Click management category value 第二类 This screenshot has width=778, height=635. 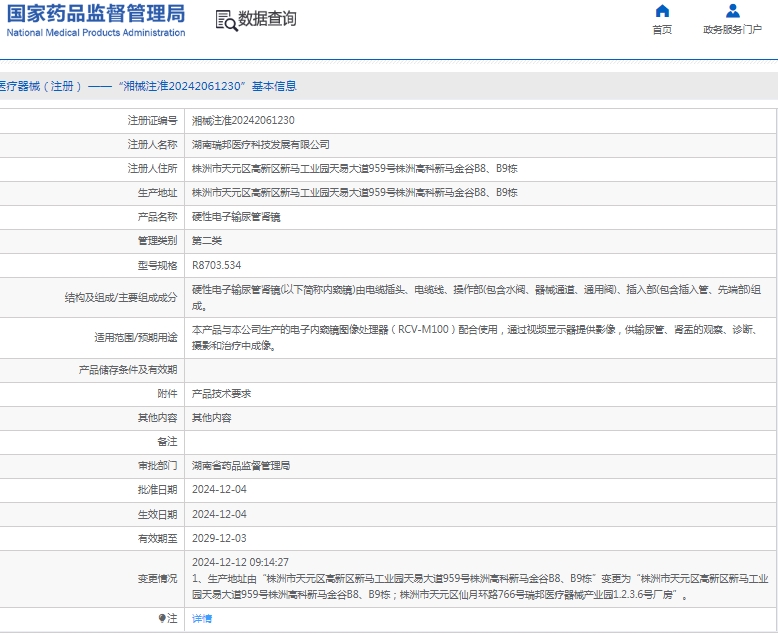pyautogui.click(x=207, y=241)
